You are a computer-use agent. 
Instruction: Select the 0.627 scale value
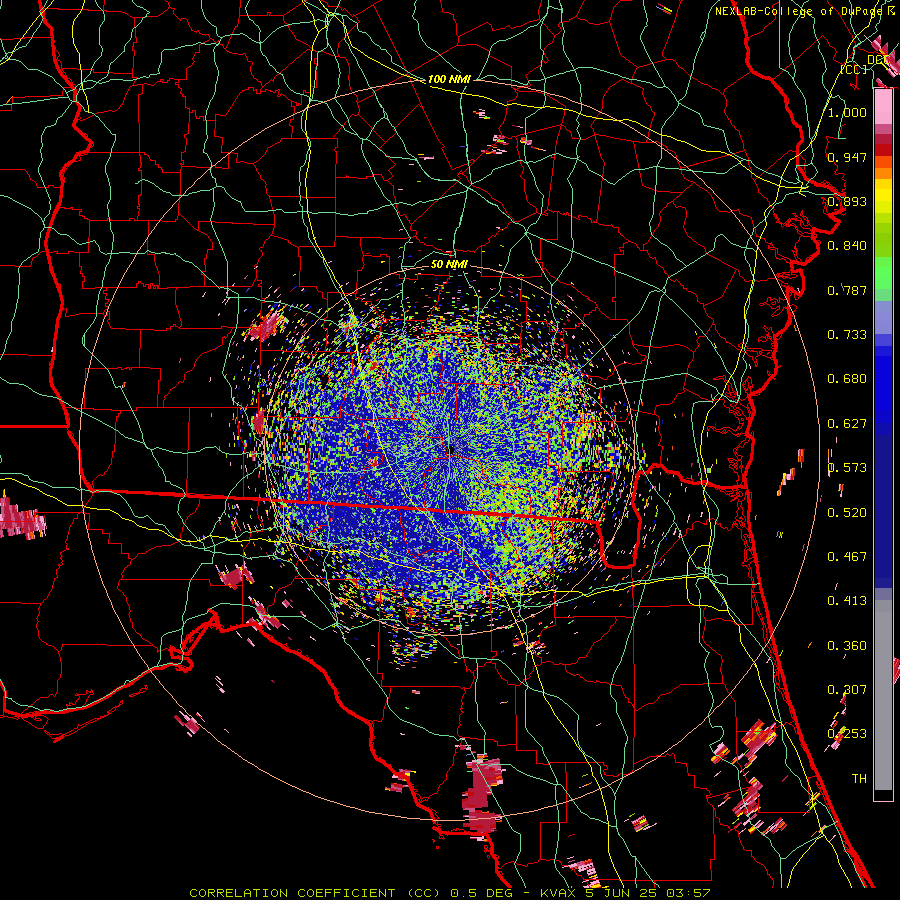(847, 424)
